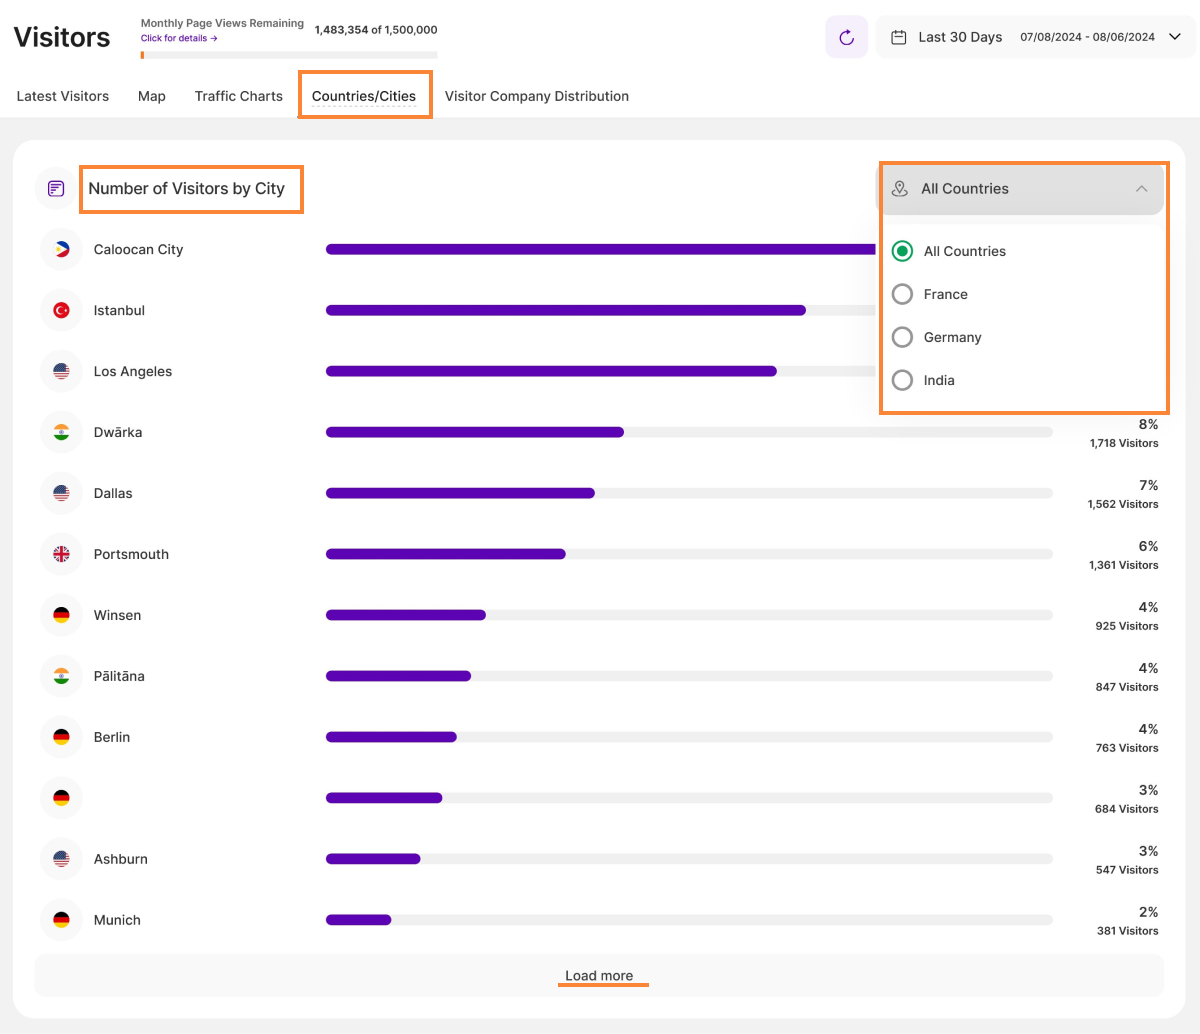Select the All Countries radio option

coord(902,251)
